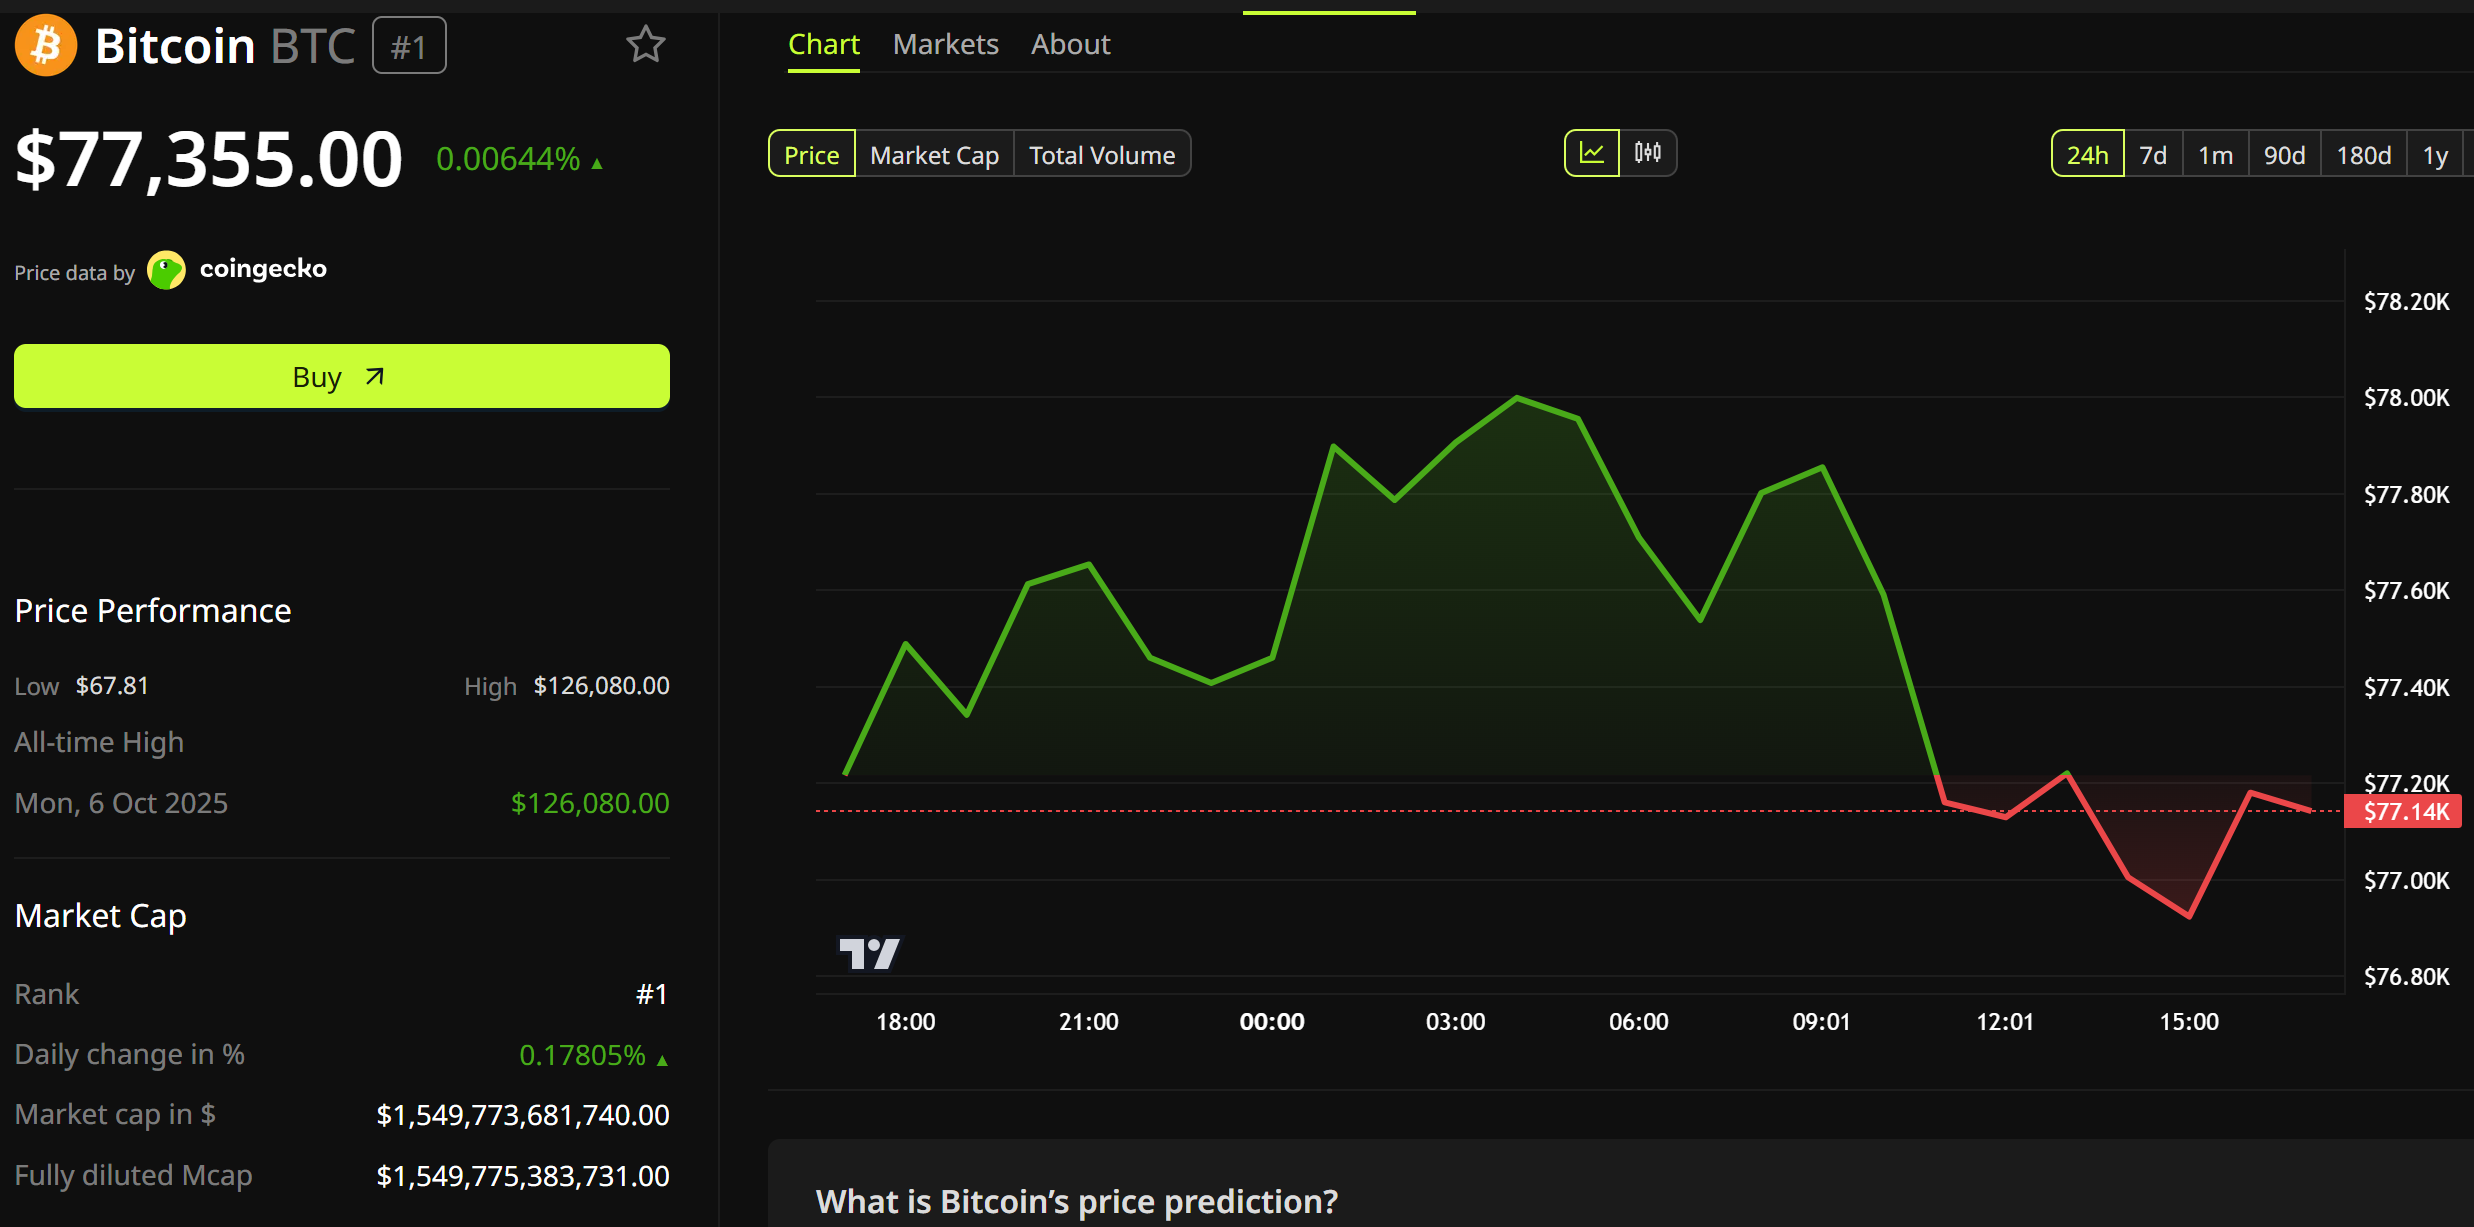This screenshot has height=1227, width=2474.
Task: Click the CoinGecko logo icon
Action: point(166,270)
